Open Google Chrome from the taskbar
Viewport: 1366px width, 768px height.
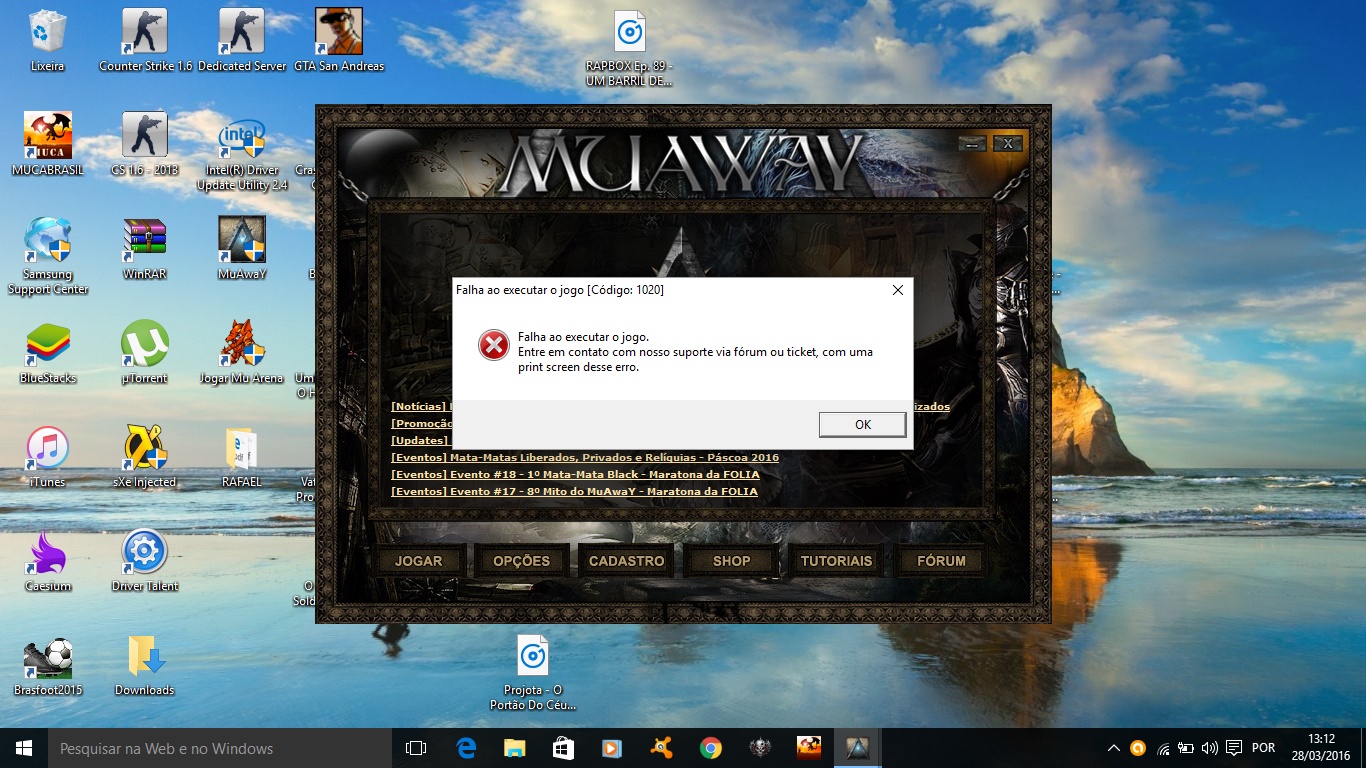click(x=711, y=748)
